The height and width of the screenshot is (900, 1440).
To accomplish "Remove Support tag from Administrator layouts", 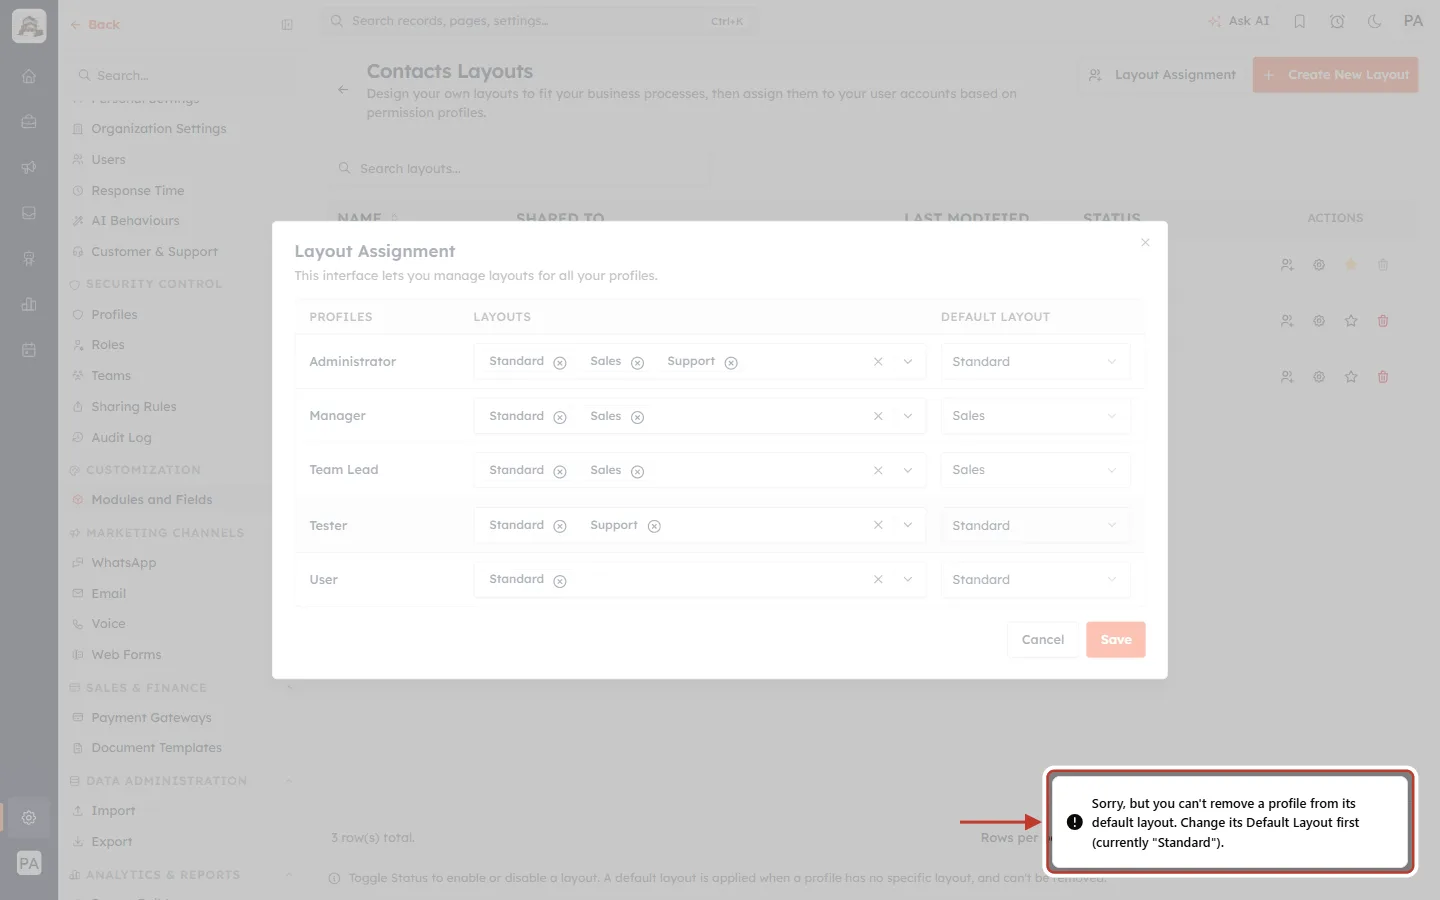I will (x=731, y=363).
